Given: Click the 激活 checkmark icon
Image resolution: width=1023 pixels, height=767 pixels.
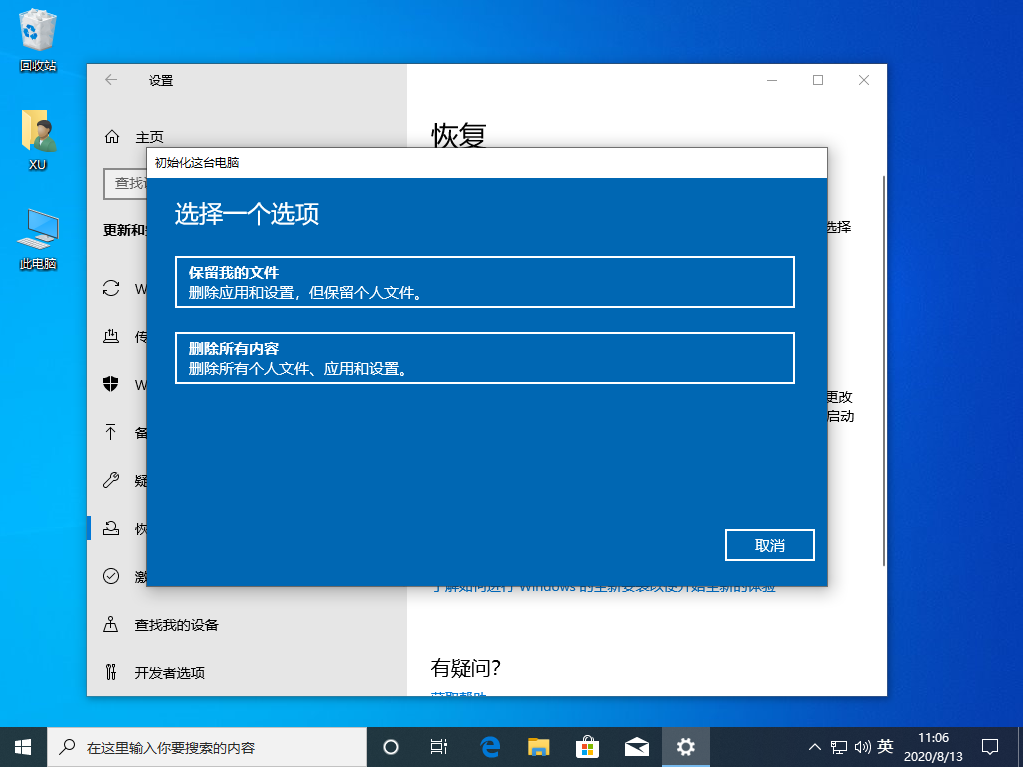Looking at the screenshot, I should click(x=113, y=576).
